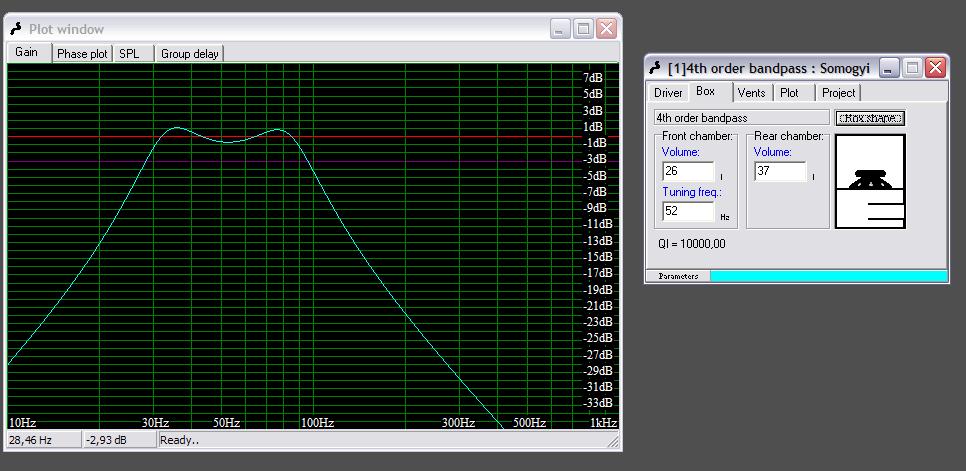Click the 500Hz axis label
The height and width of the screenshot is (471, 966).
coord(530,423)
